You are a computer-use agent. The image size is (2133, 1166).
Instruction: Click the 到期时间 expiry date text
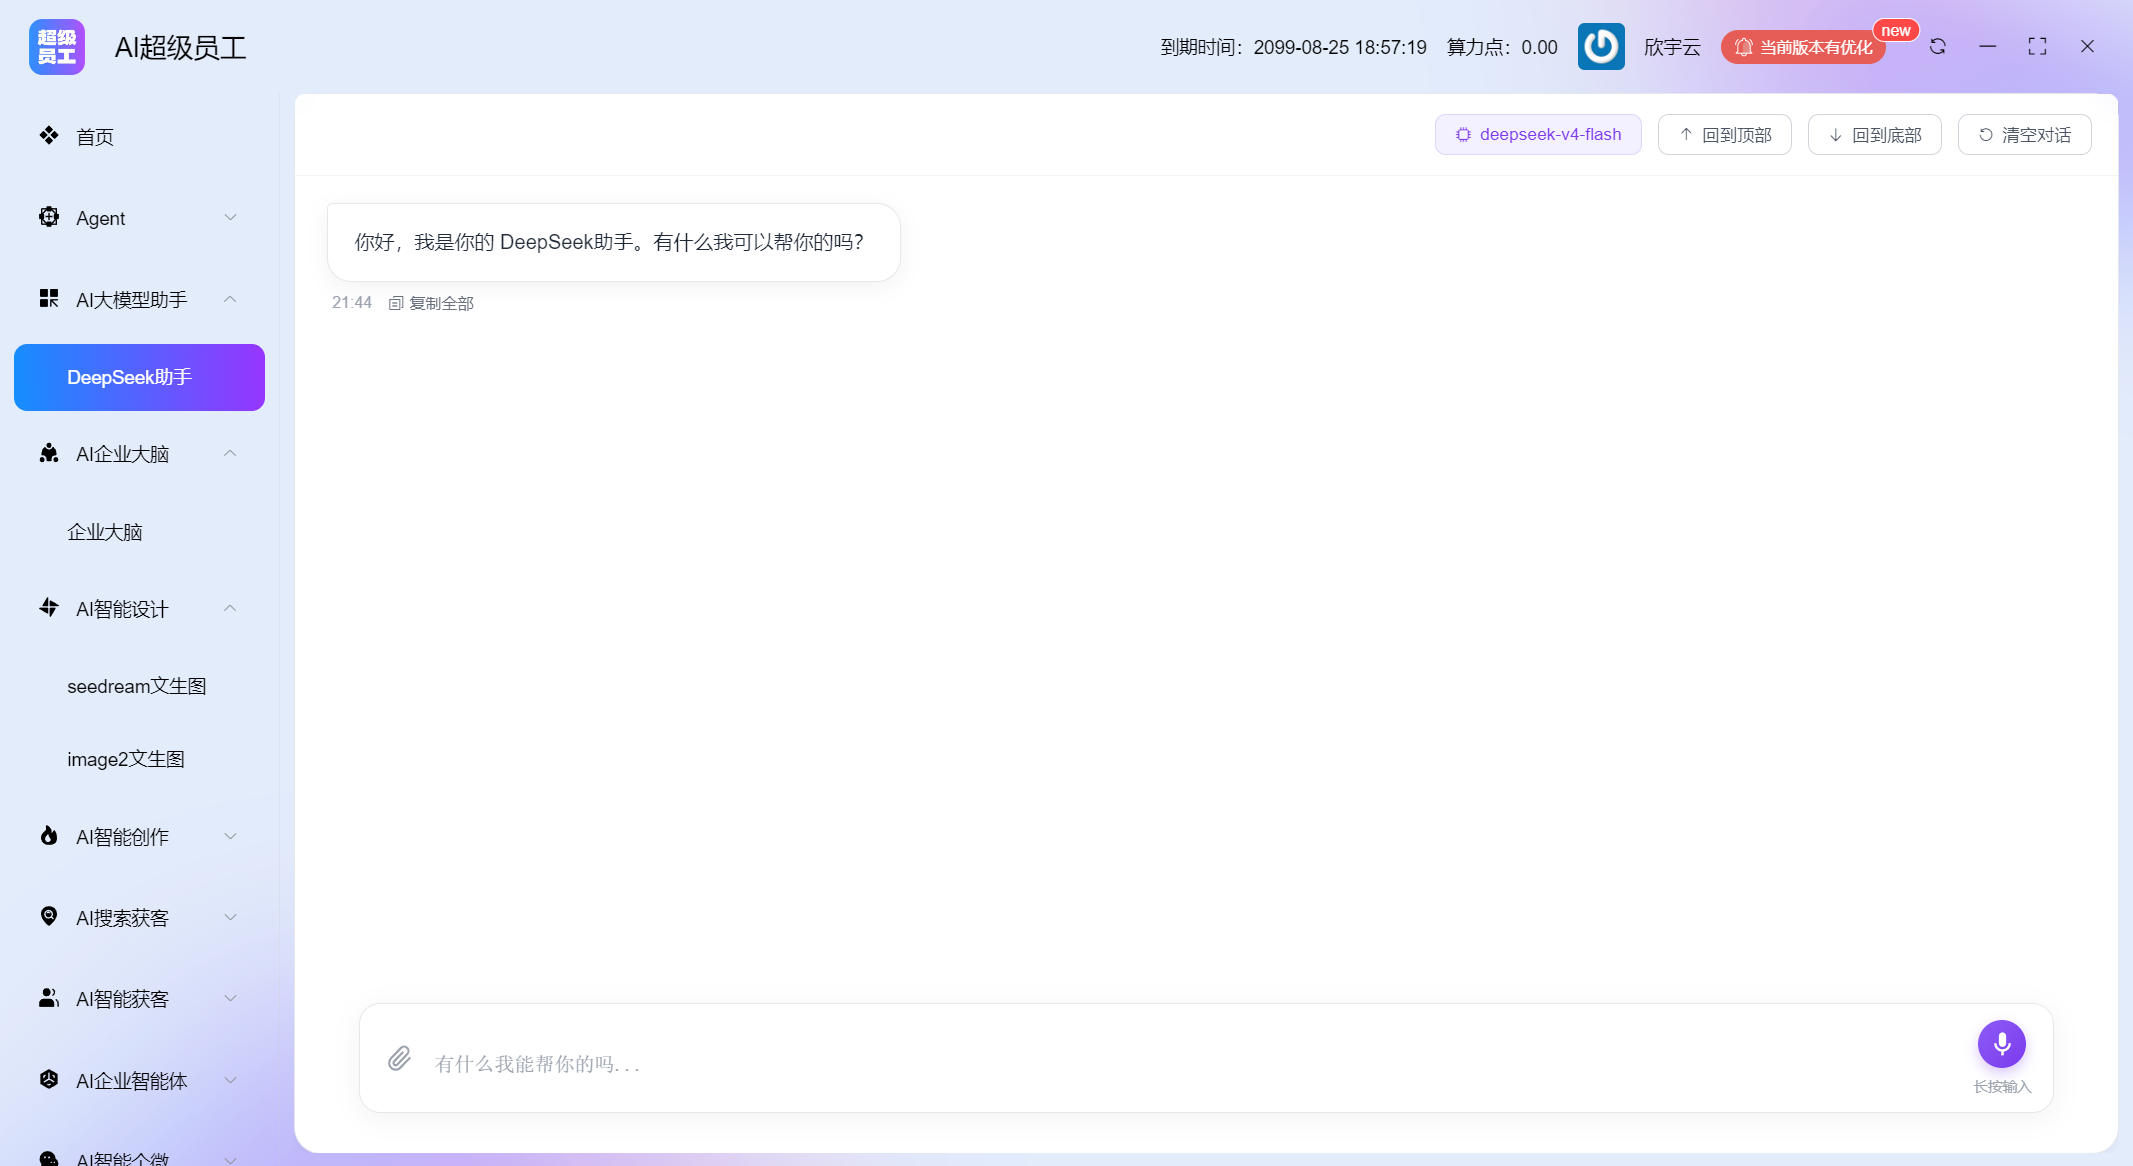tap(1294, 47)
